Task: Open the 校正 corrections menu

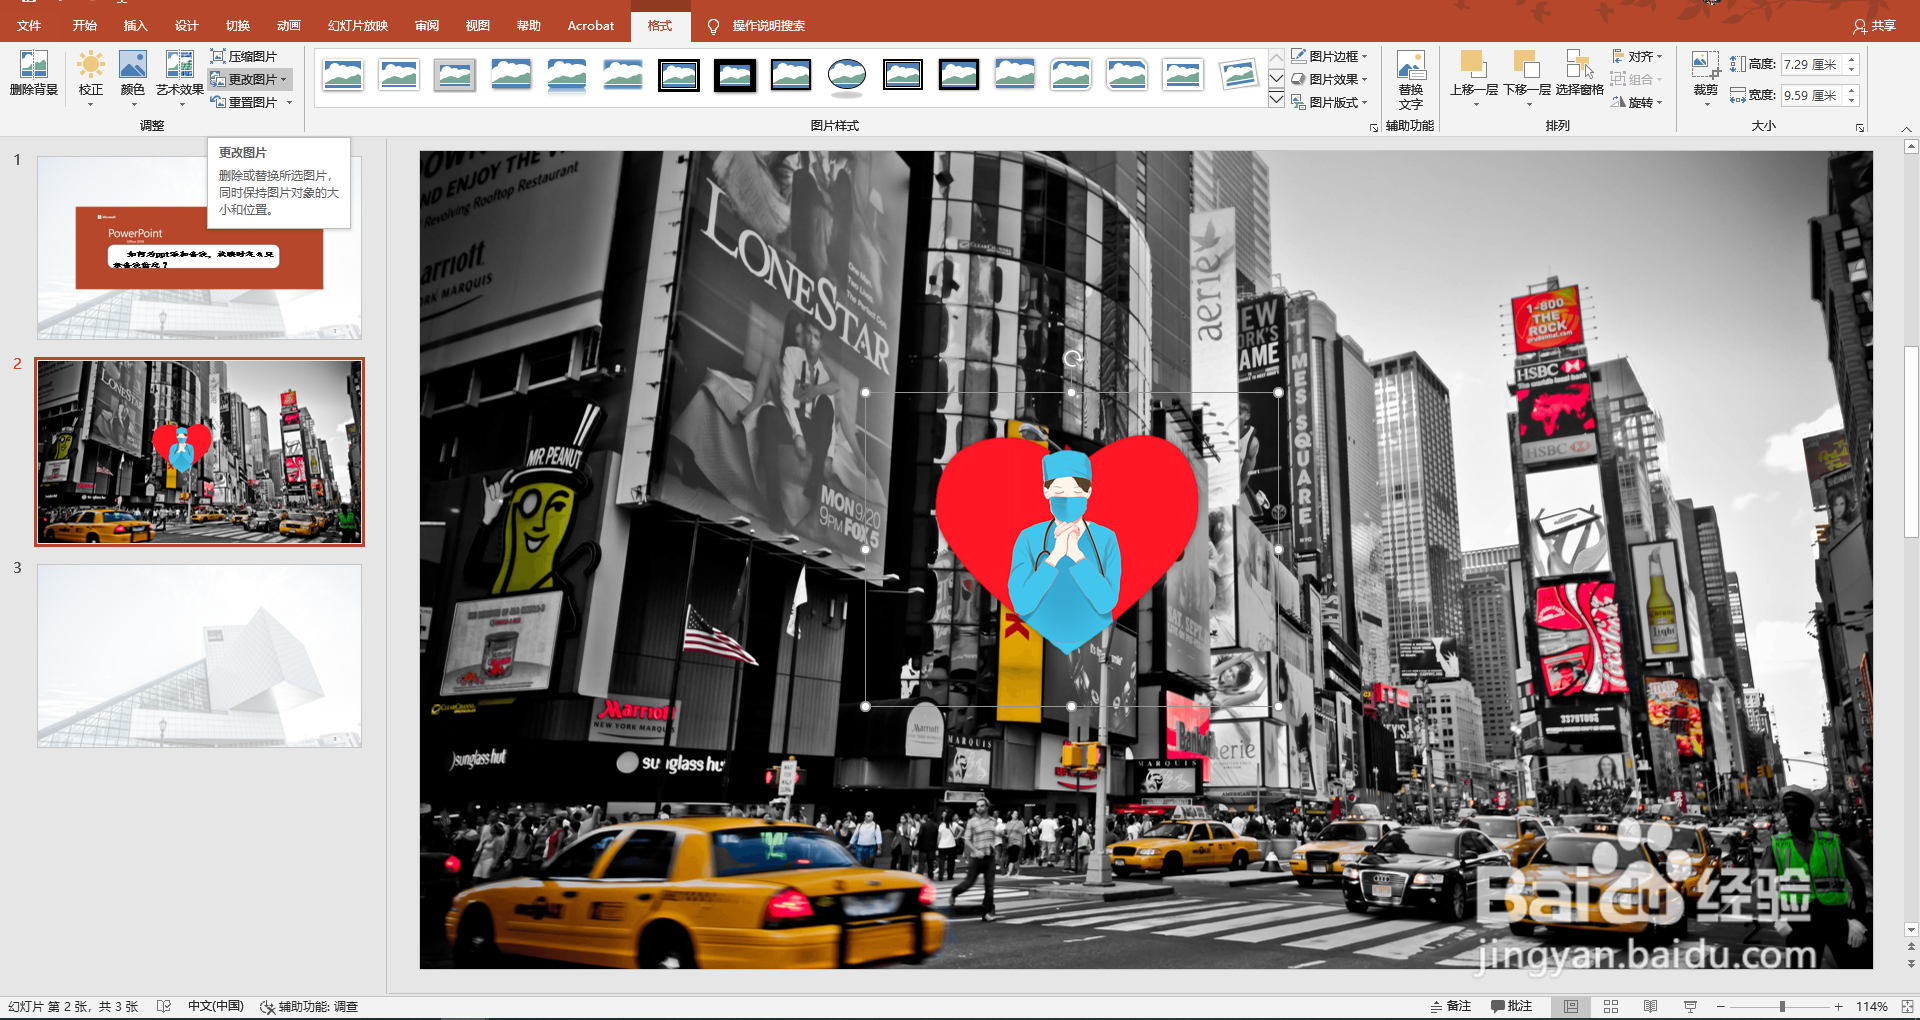Action: [91, 77]
